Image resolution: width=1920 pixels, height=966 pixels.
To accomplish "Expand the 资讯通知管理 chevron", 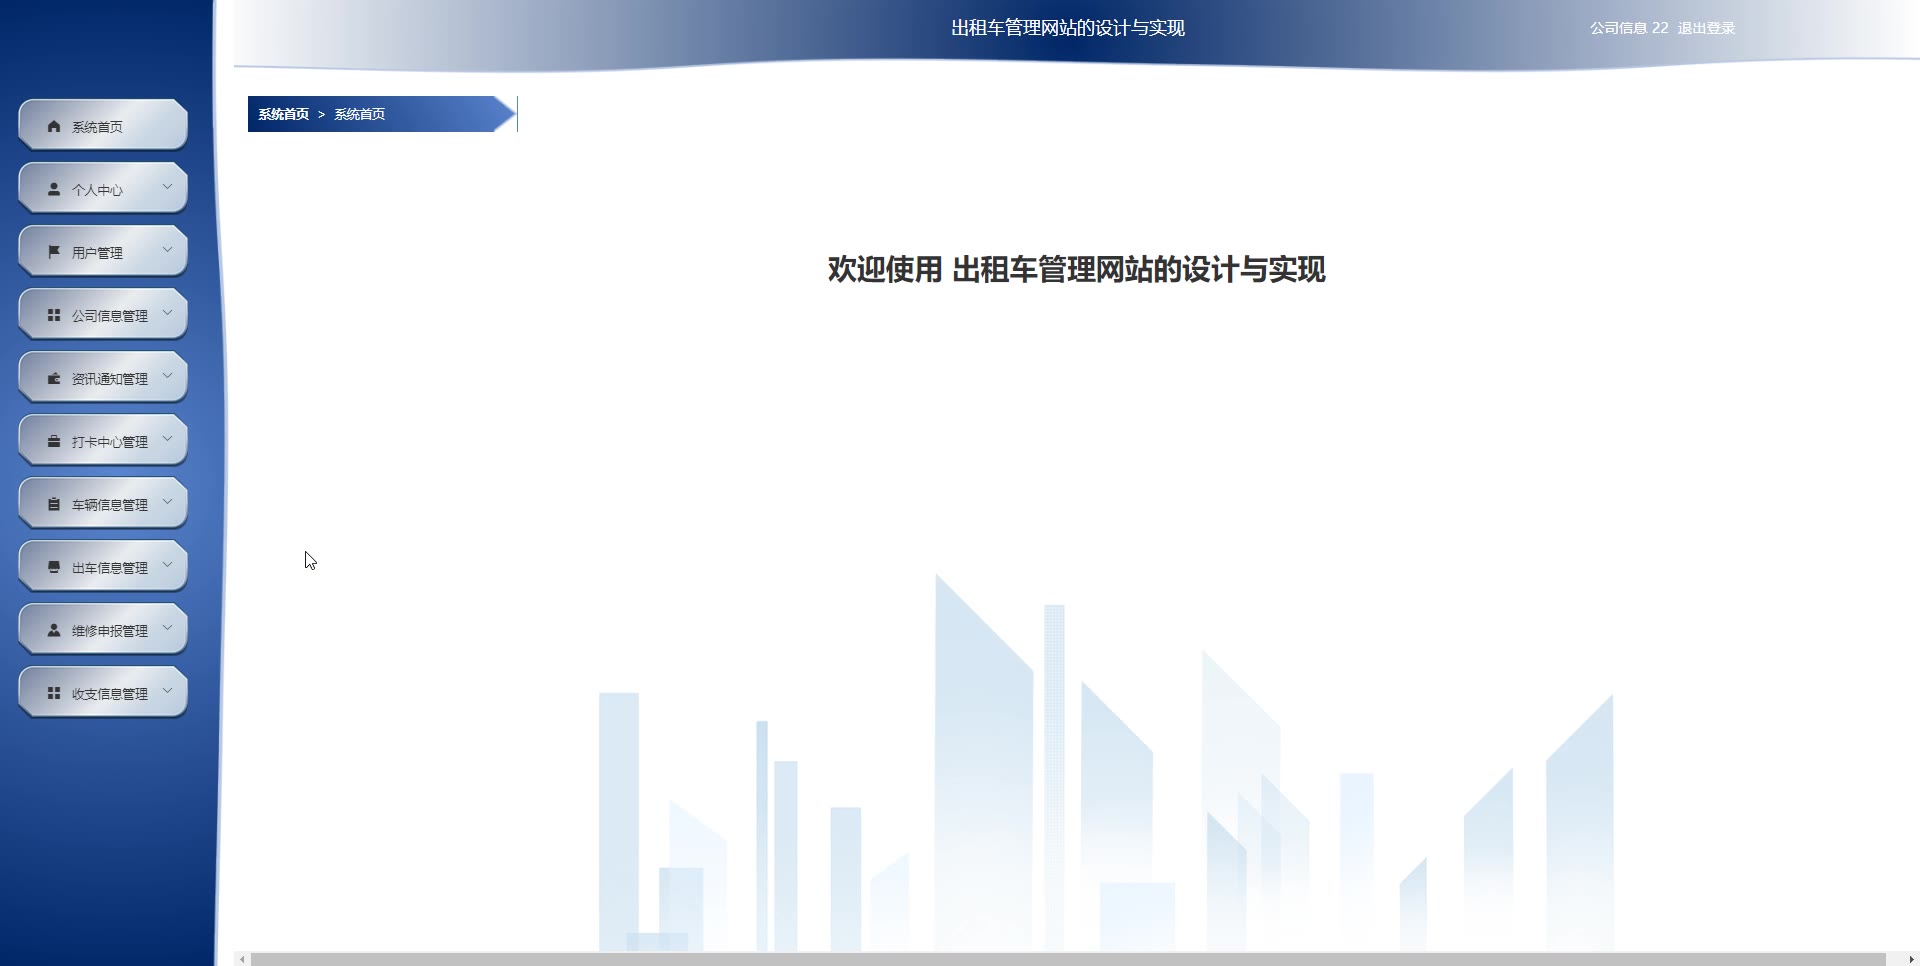I will 167,376.
